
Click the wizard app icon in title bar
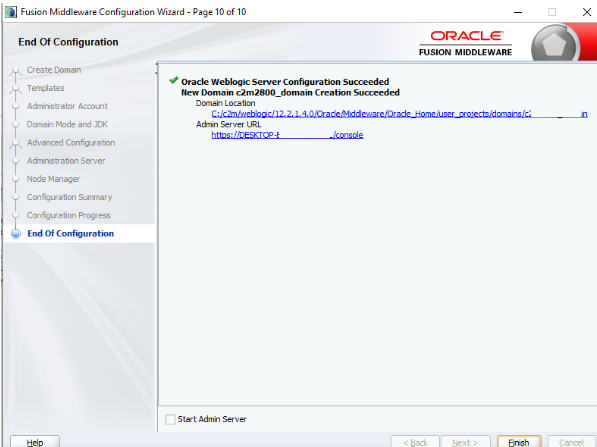[x=11, y=12]
